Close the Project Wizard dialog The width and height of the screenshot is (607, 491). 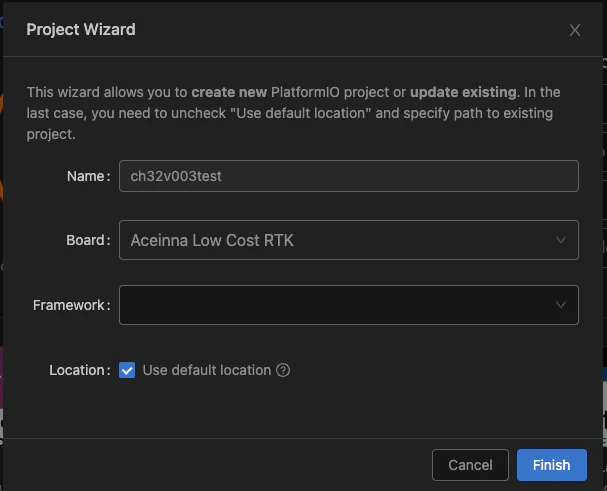574,30
